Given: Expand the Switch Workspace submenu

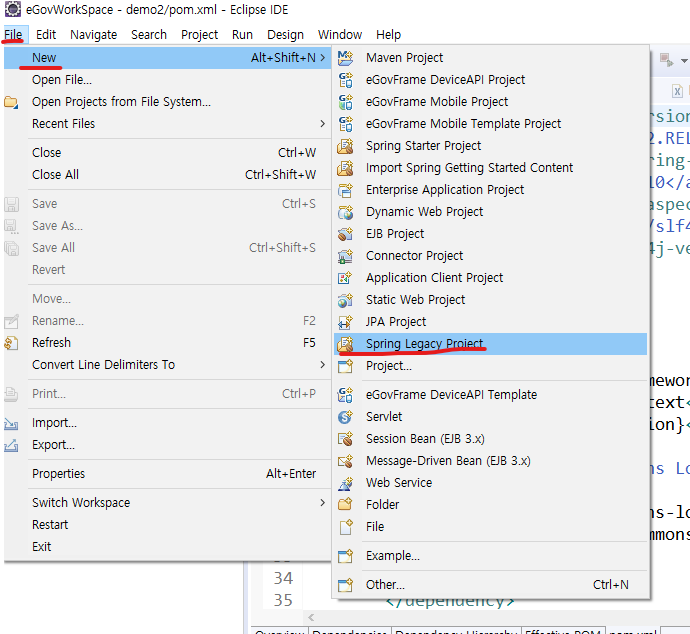Looking at the screenshot, I should coord(323,502).
